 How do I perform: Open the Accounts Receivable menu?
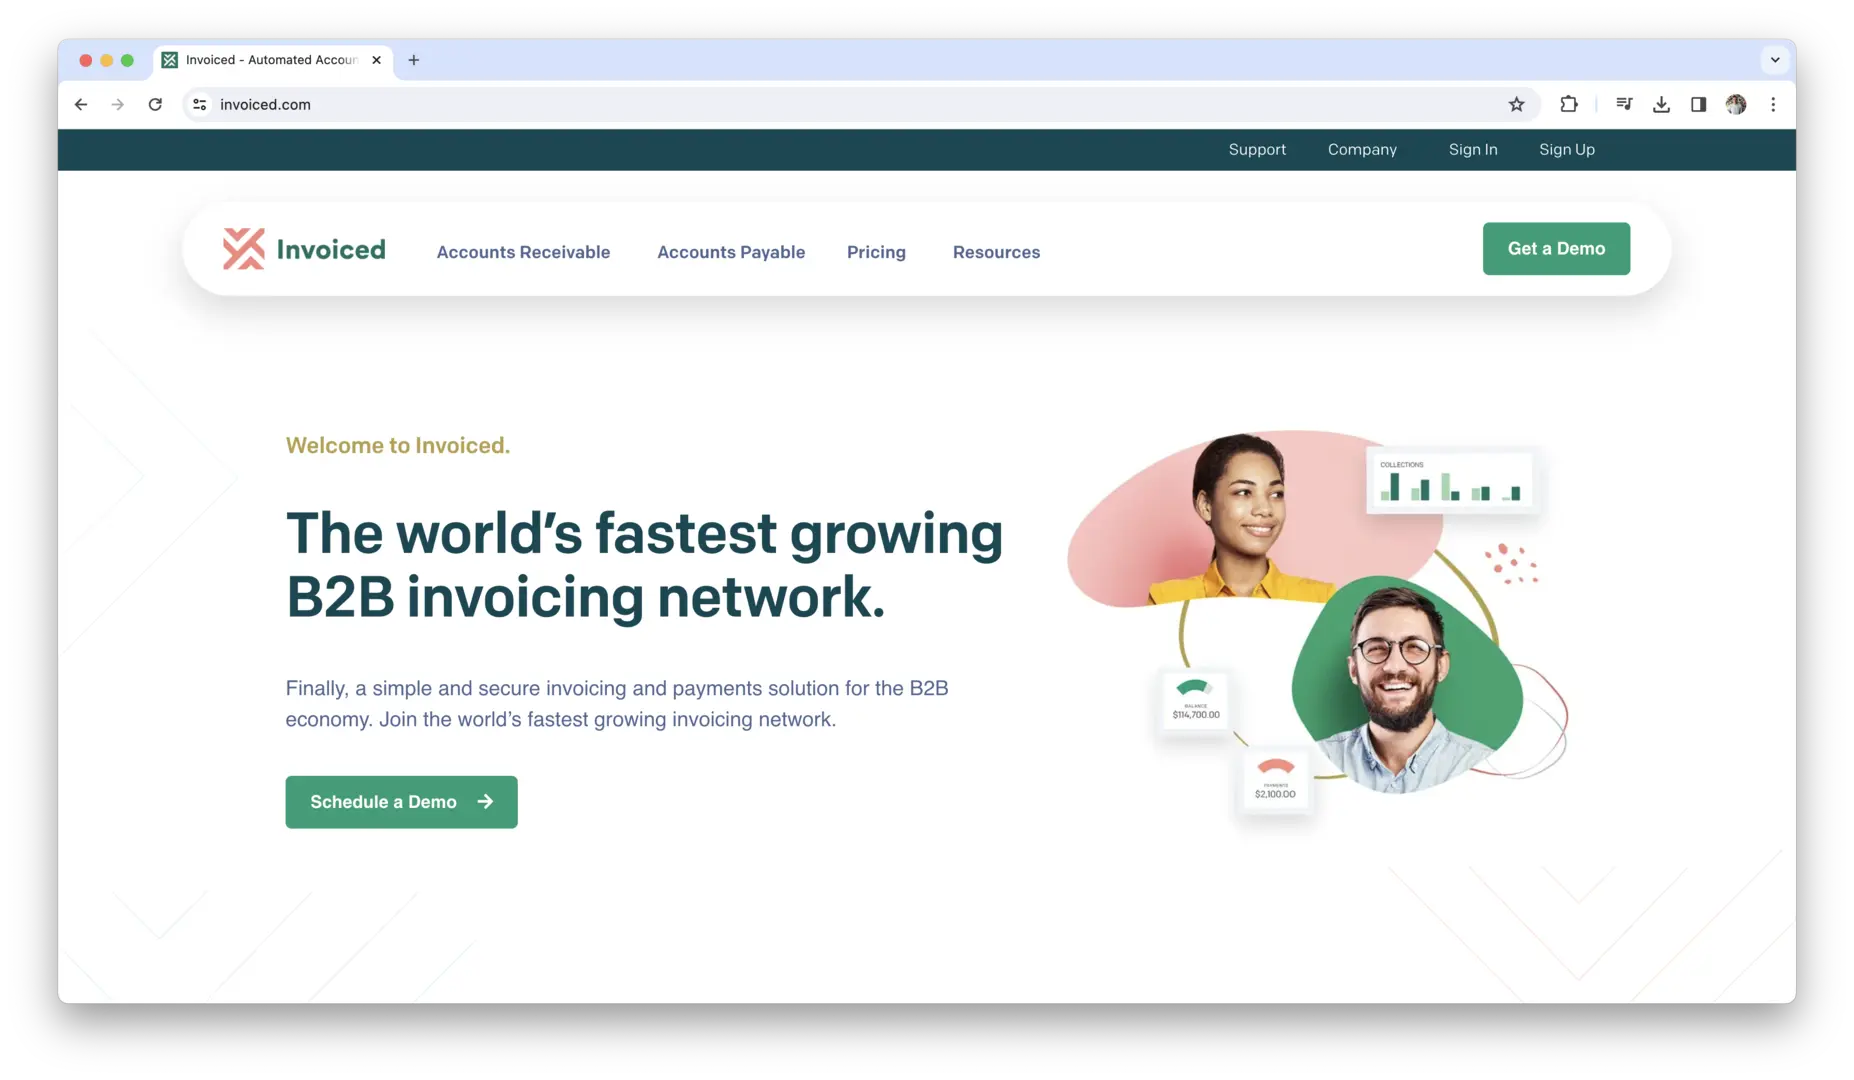pos(523,252)
